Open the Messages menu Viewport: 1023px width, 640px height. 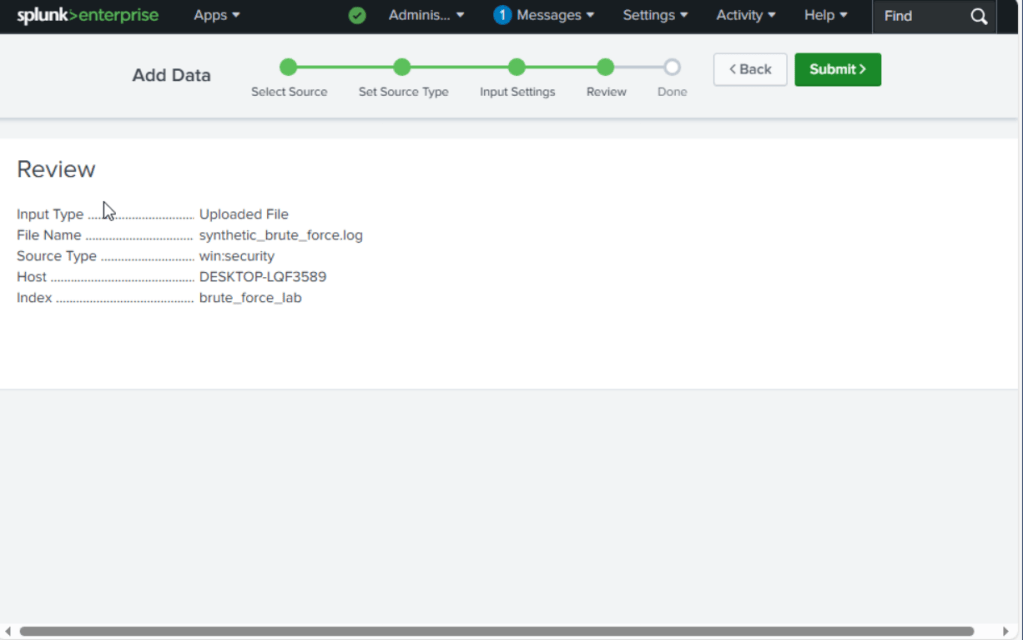pyautogui.click(x=555, y=16)
